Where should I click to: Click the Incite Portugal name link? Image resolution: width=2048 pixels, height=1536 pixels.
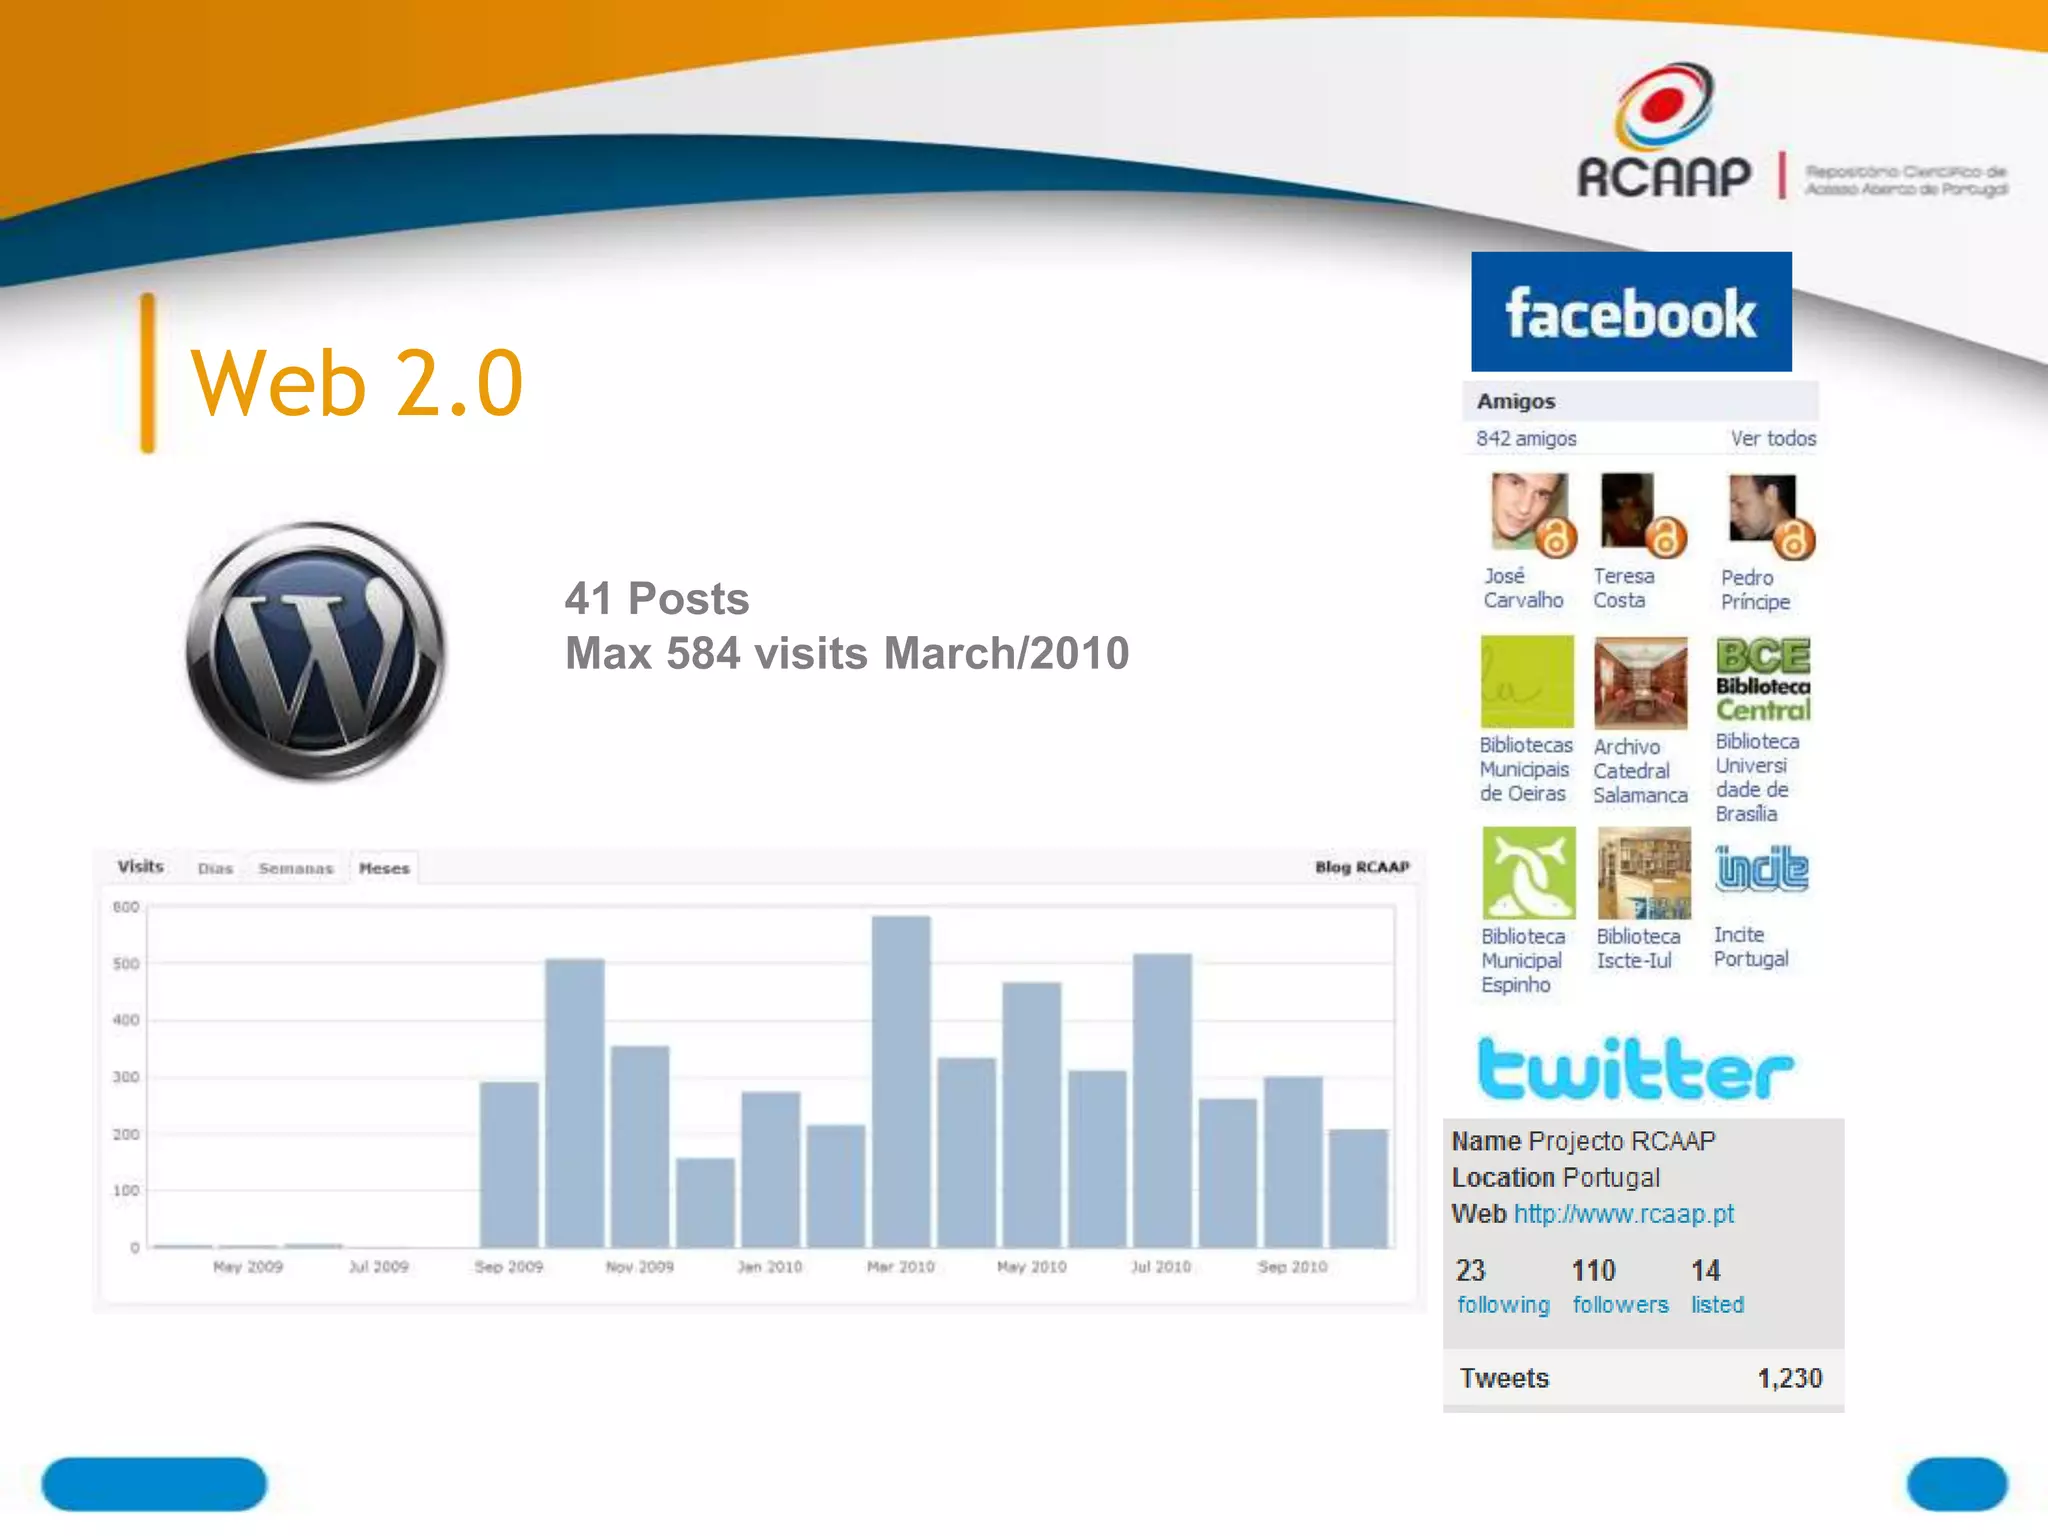point(1751,947)
